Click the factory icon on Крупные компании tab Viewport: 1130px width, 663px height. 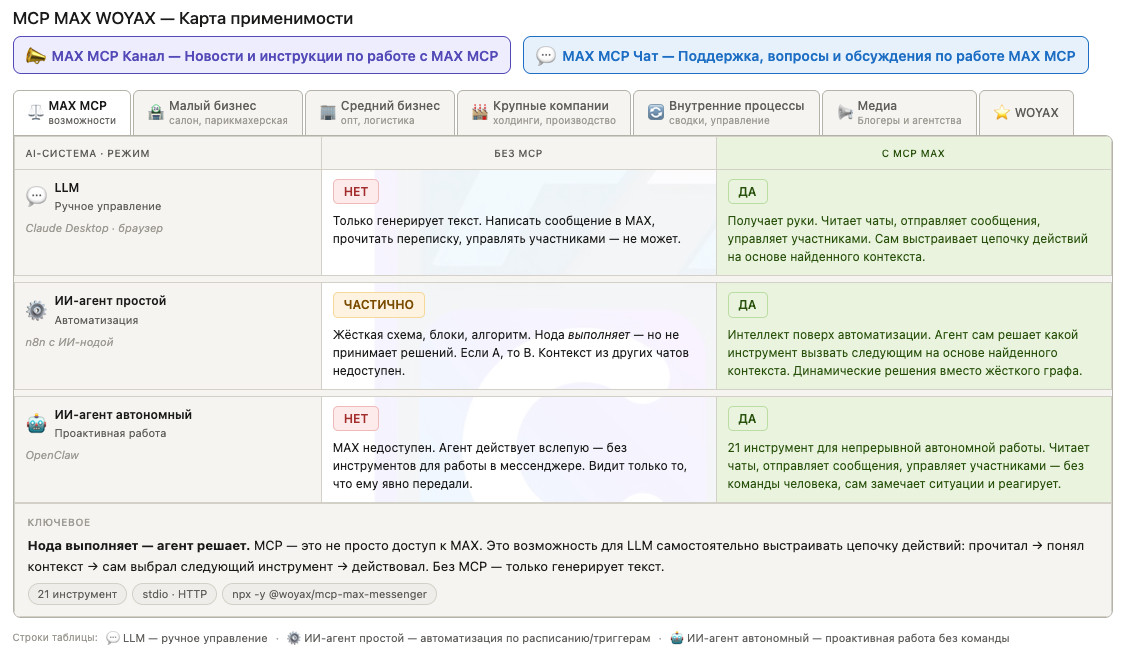tap(480, 112)
